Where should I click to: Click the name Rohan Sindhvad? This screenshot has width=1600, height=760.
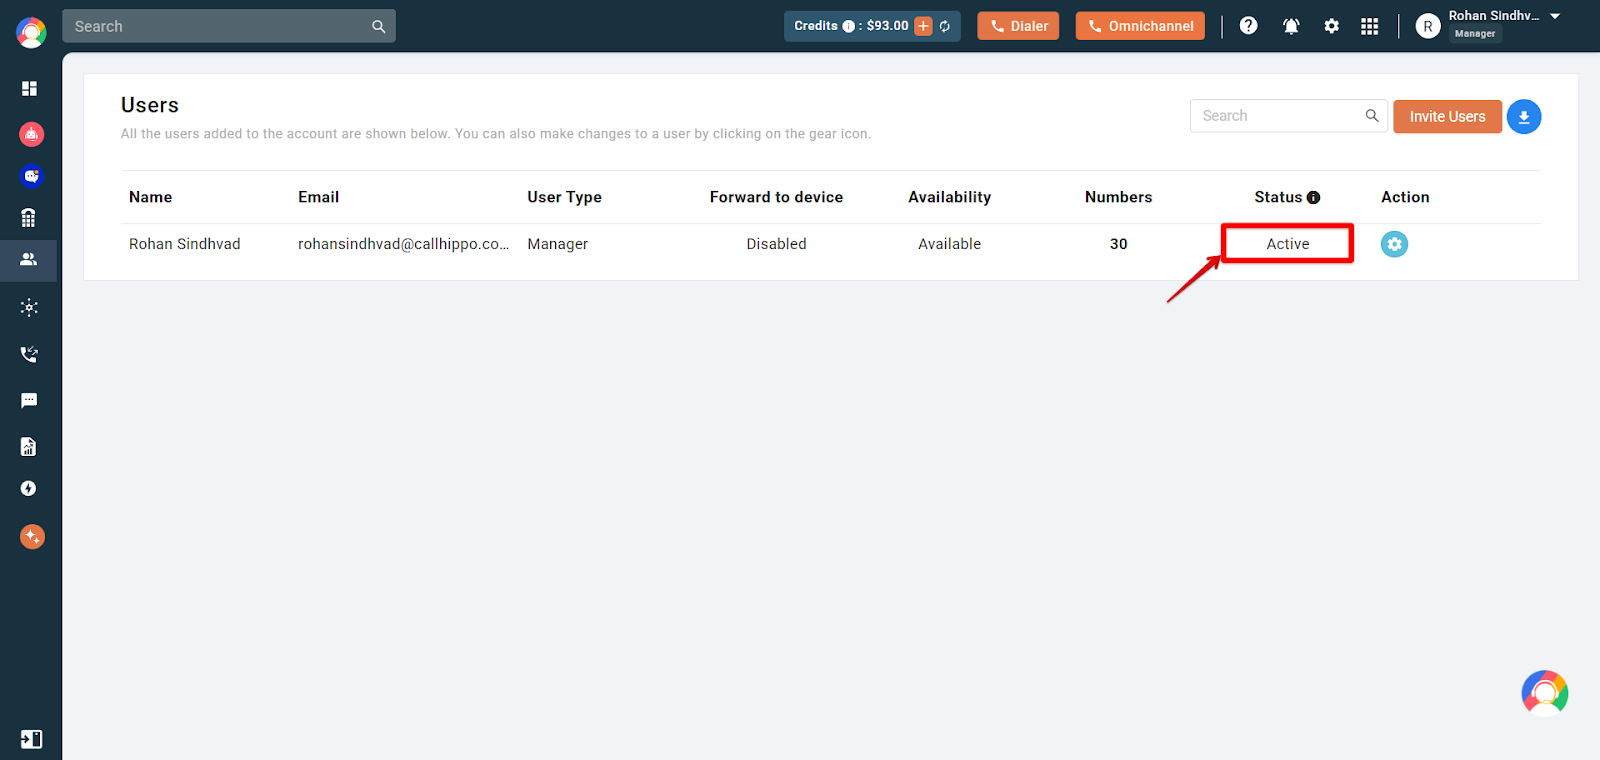tap(185, 244)
